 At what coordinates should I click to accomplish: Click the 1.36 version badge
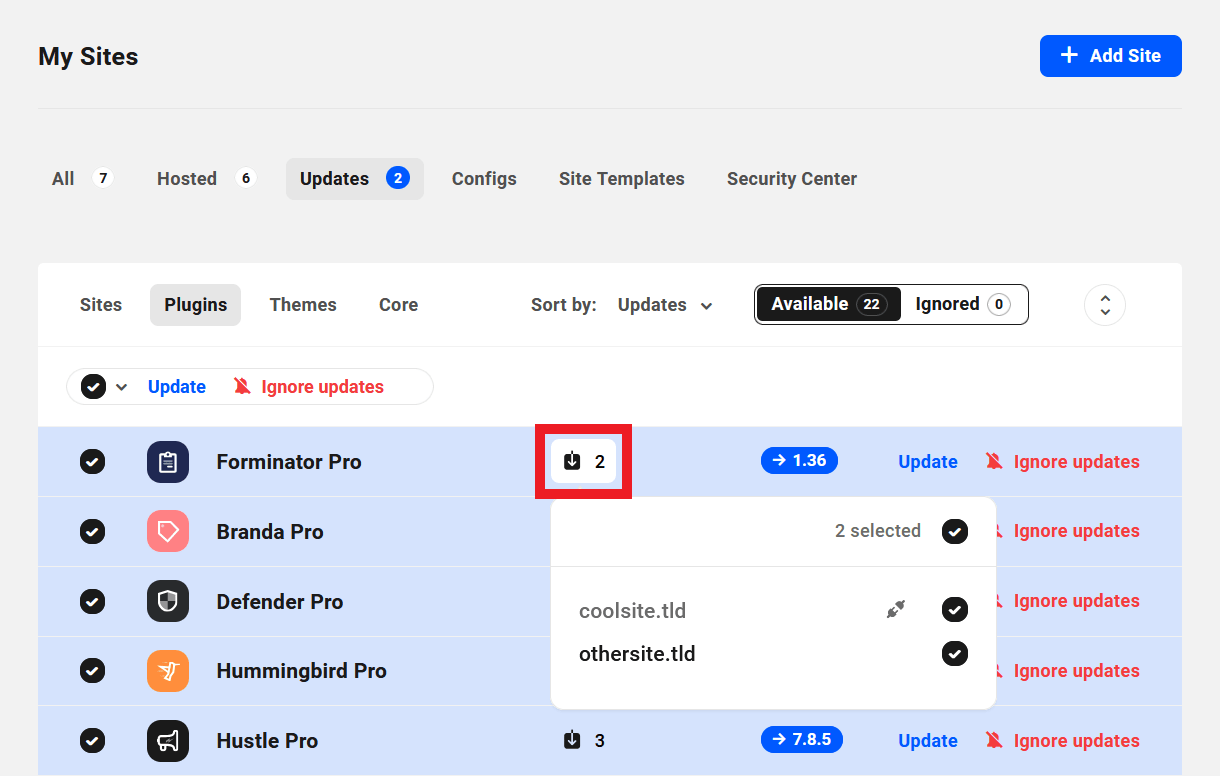[799, 461]
